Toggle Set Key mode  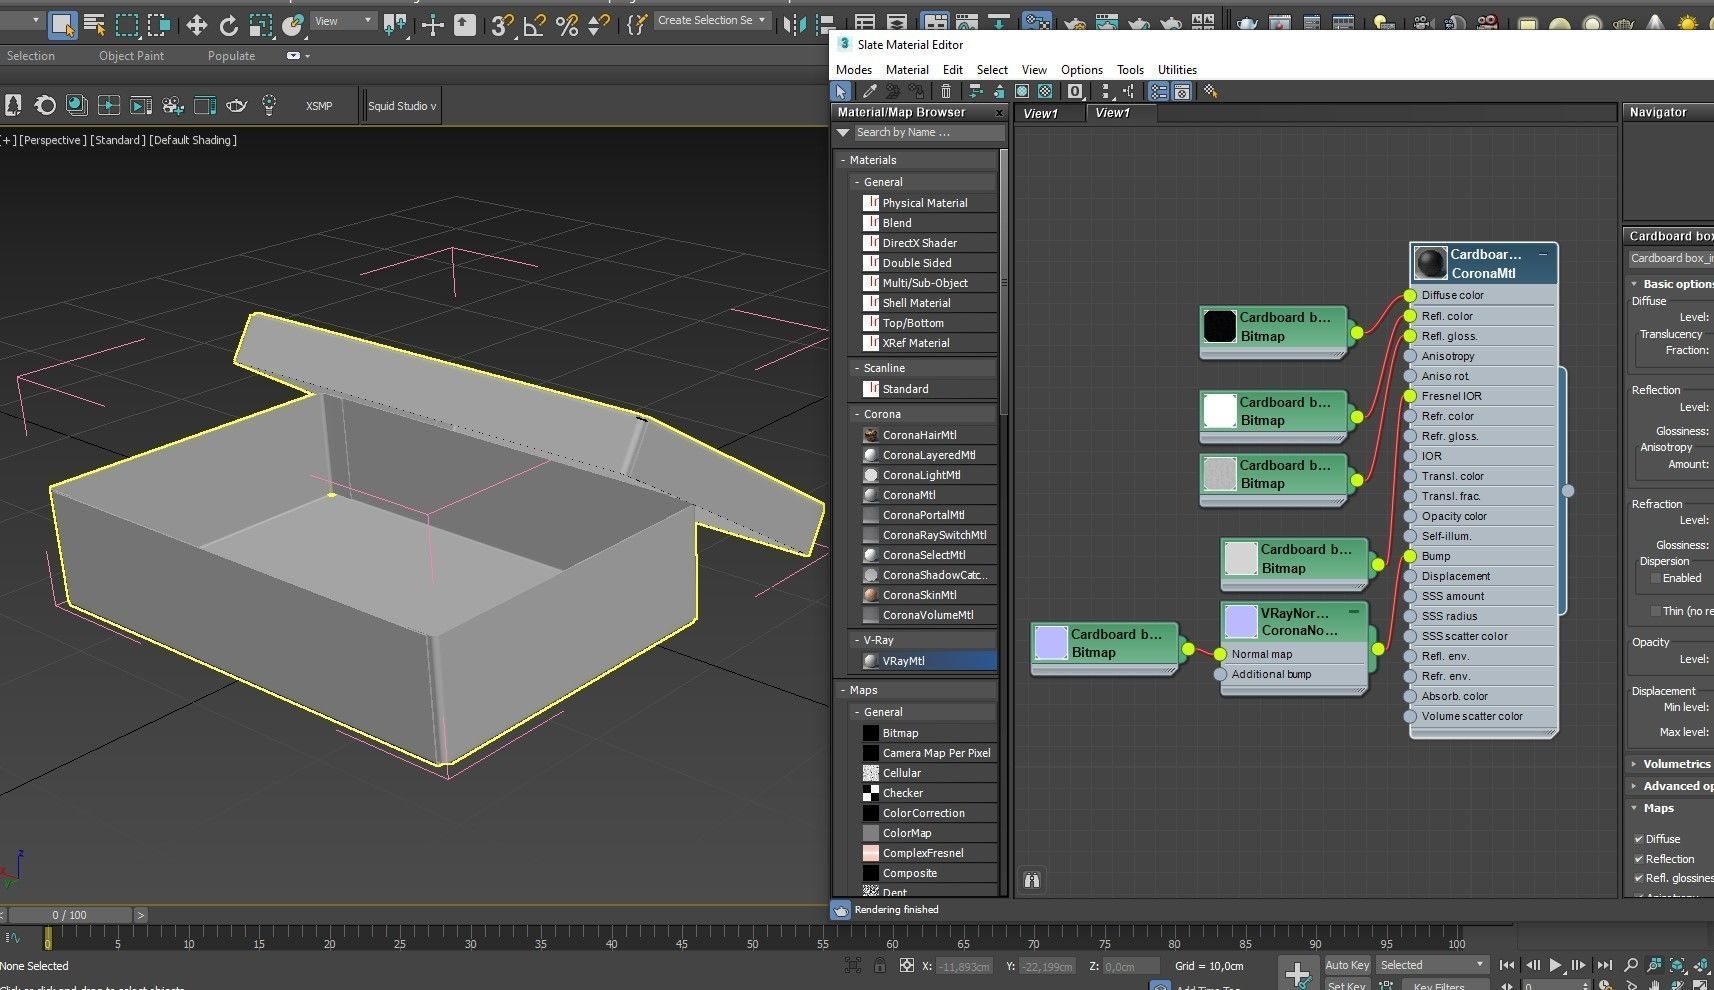click(1347, 985)
